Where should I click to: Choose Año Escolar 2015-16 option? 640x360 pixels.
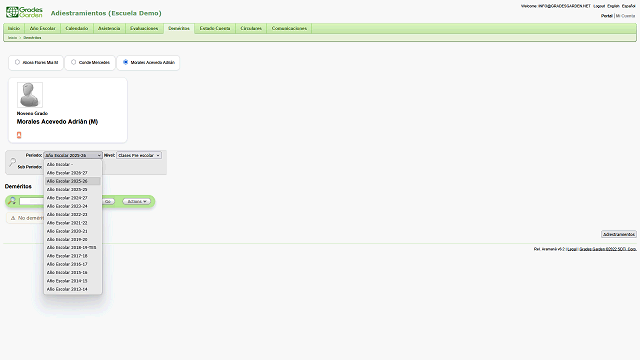[x=73, y=272]
